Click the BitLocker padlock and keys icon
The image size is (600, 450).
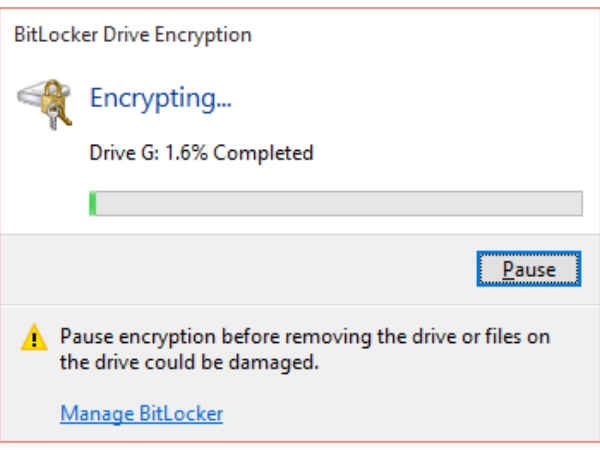pyautogui.click(x=44, y=104)
